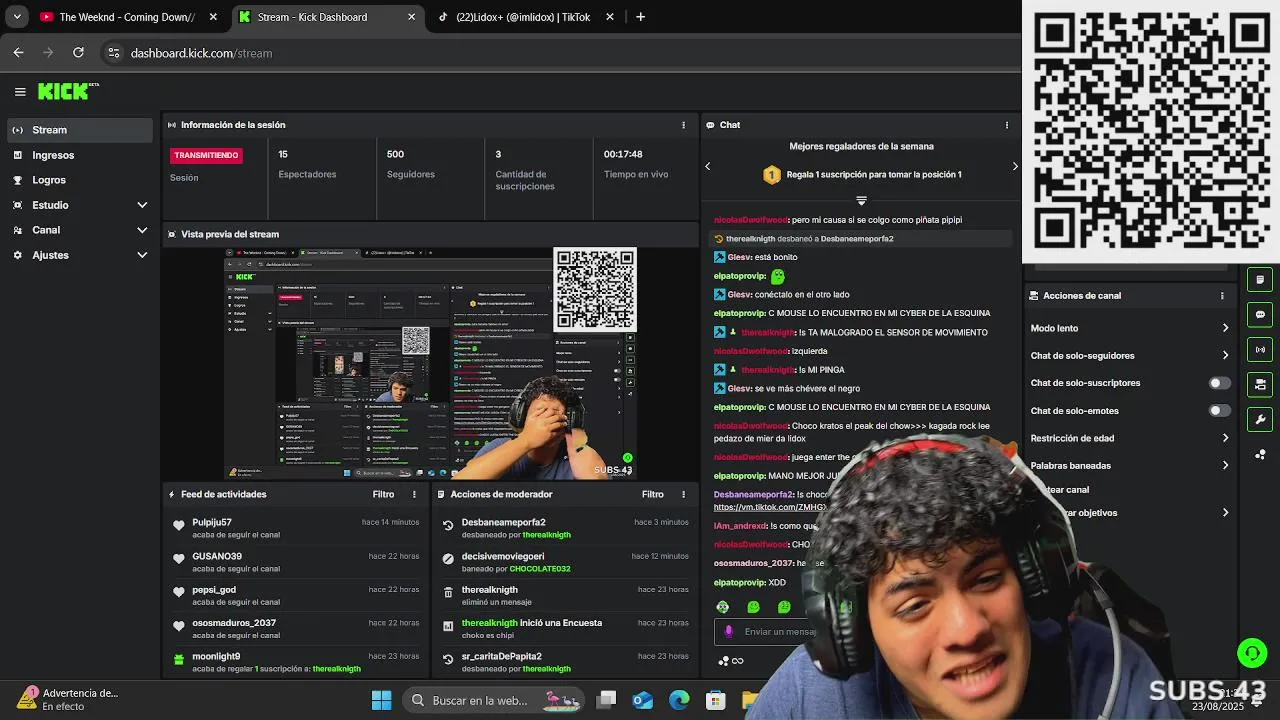Open Modo lento options
This screenshot has height=720, width=1280.
click(1130, 328)
